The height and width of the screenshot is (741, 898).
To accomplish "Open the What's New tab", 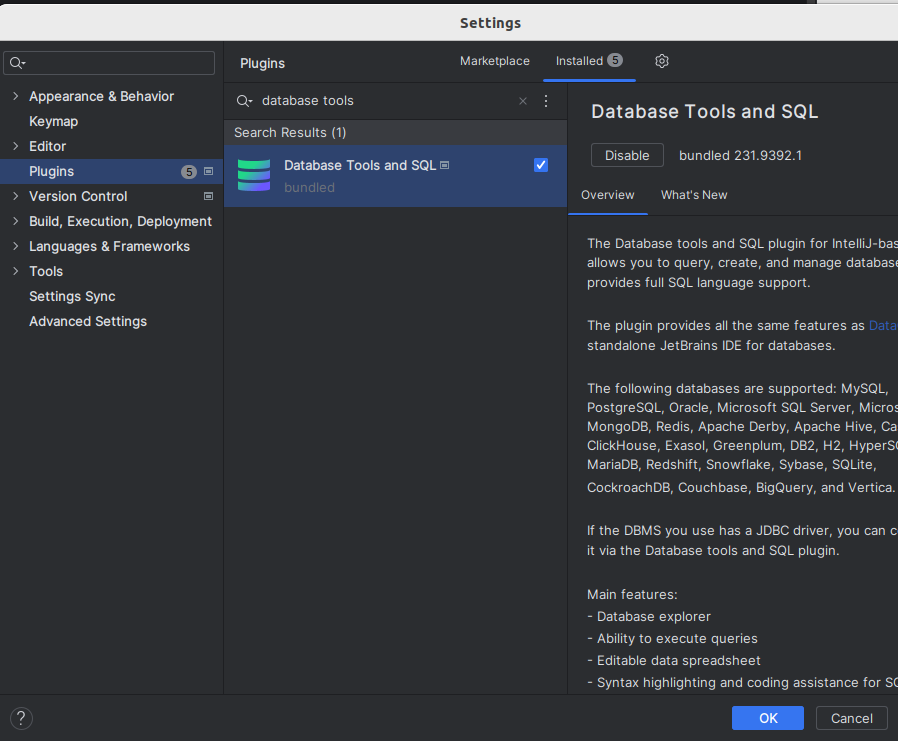I will click(694, 195).
